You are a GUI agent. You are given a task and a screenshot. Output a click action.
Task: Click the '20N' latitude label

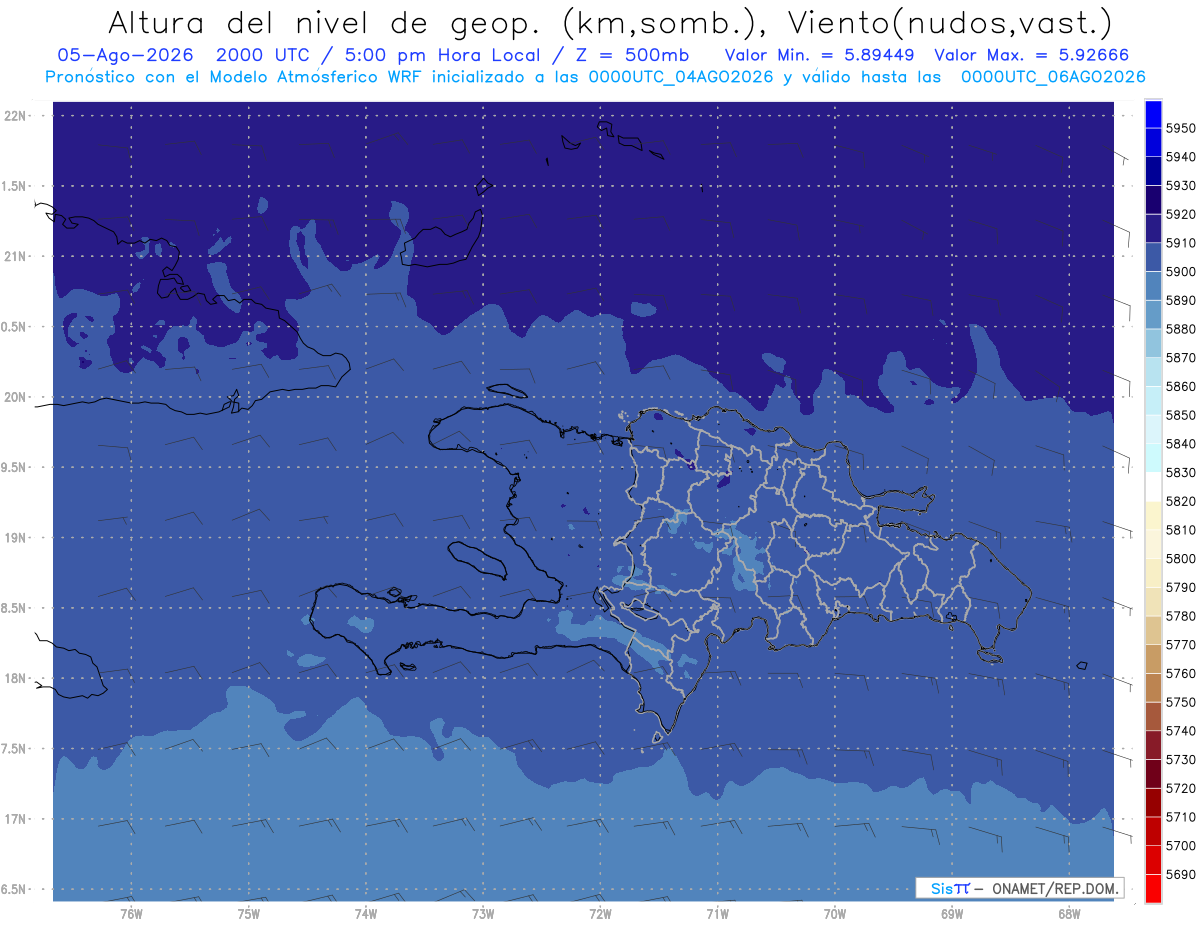[x=17, y=397]
